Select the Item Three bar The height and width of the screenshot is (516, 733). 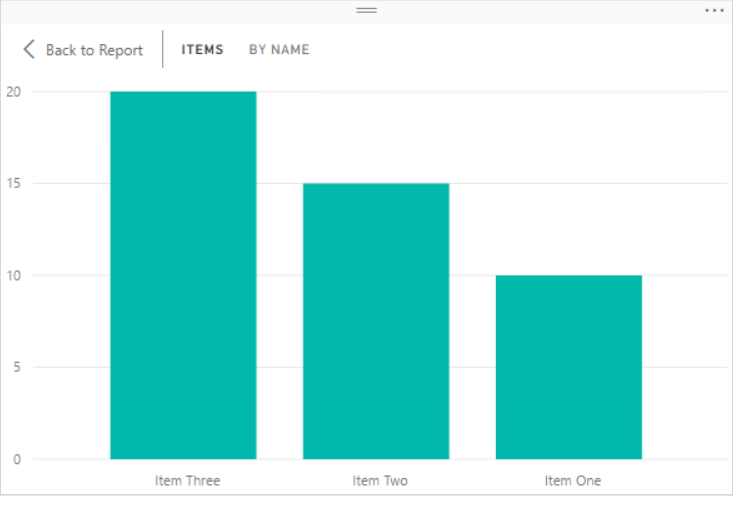coord(183,275)
